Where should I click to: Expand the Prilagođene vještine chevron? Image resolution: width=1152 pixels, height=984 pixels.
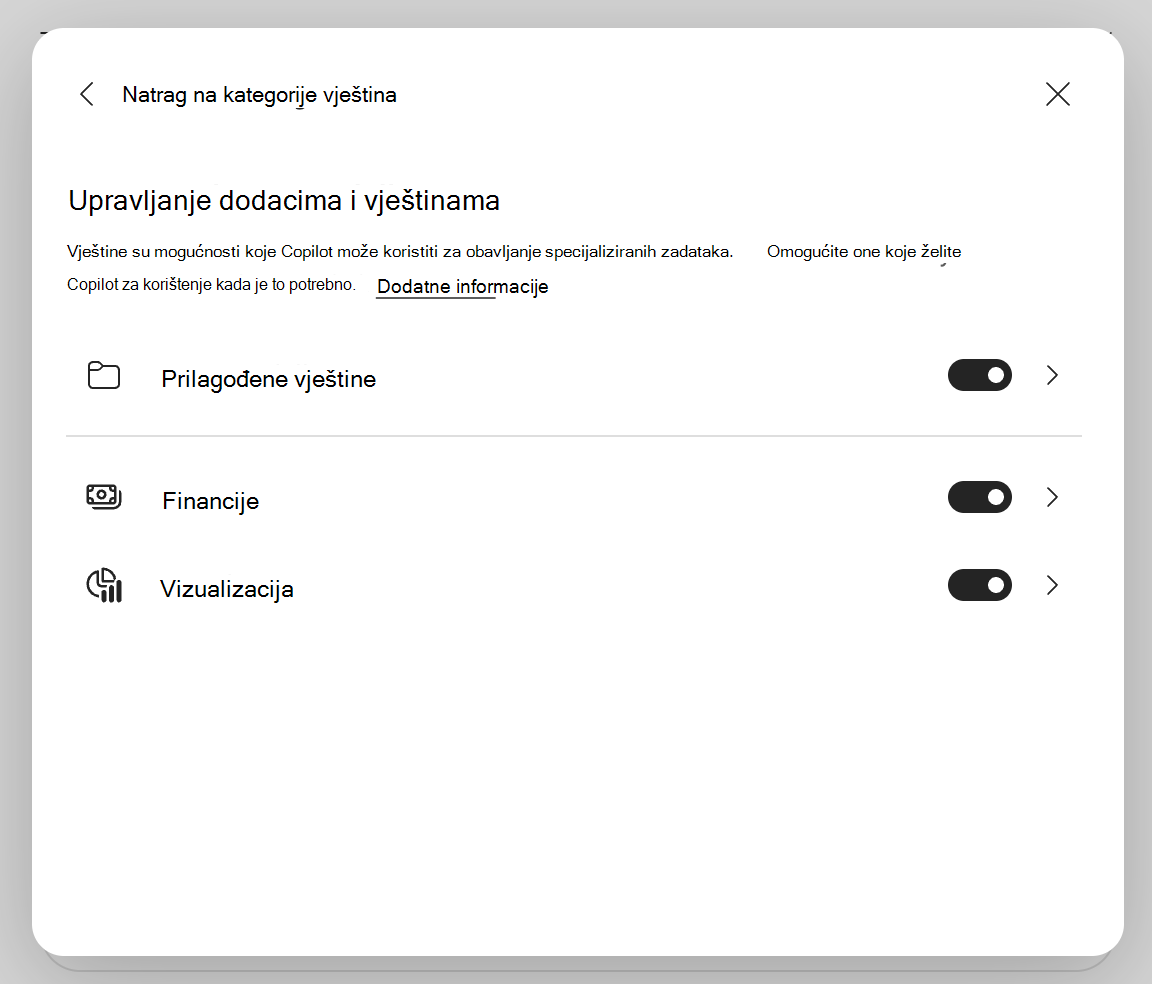click(x=1052, y=376)
